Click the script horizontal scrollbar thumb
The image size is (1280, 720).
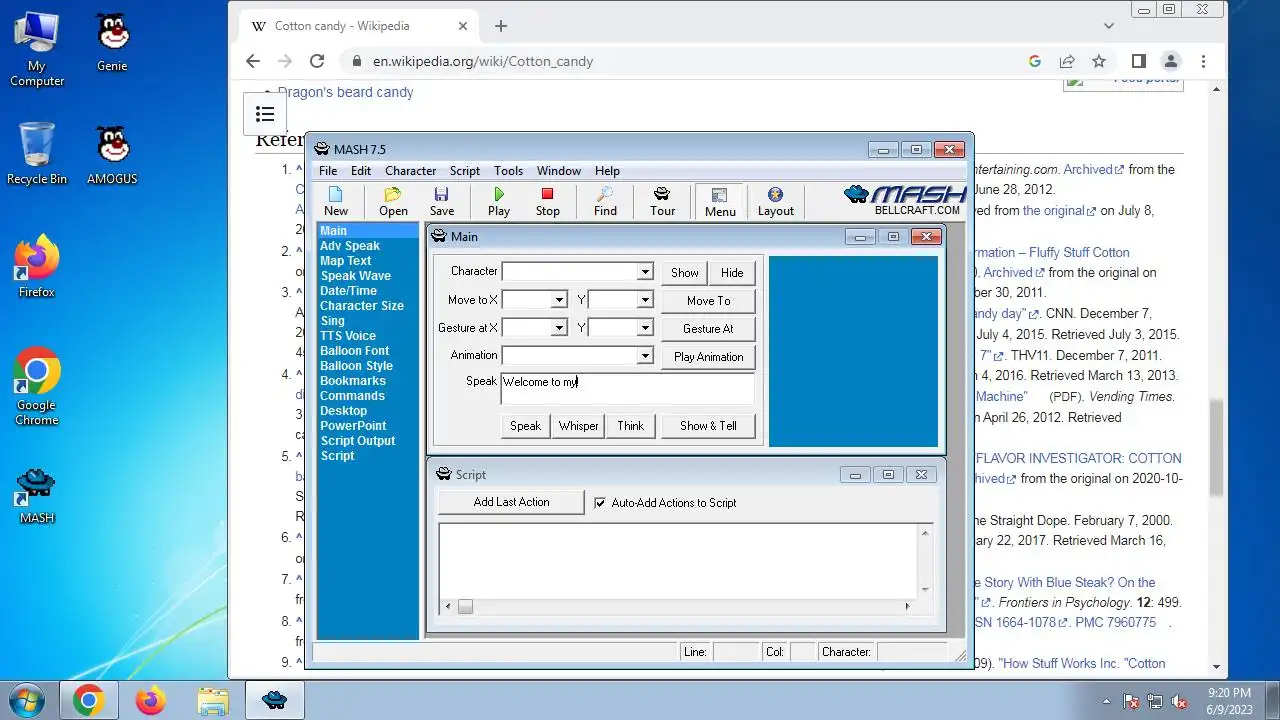(465, 606)
